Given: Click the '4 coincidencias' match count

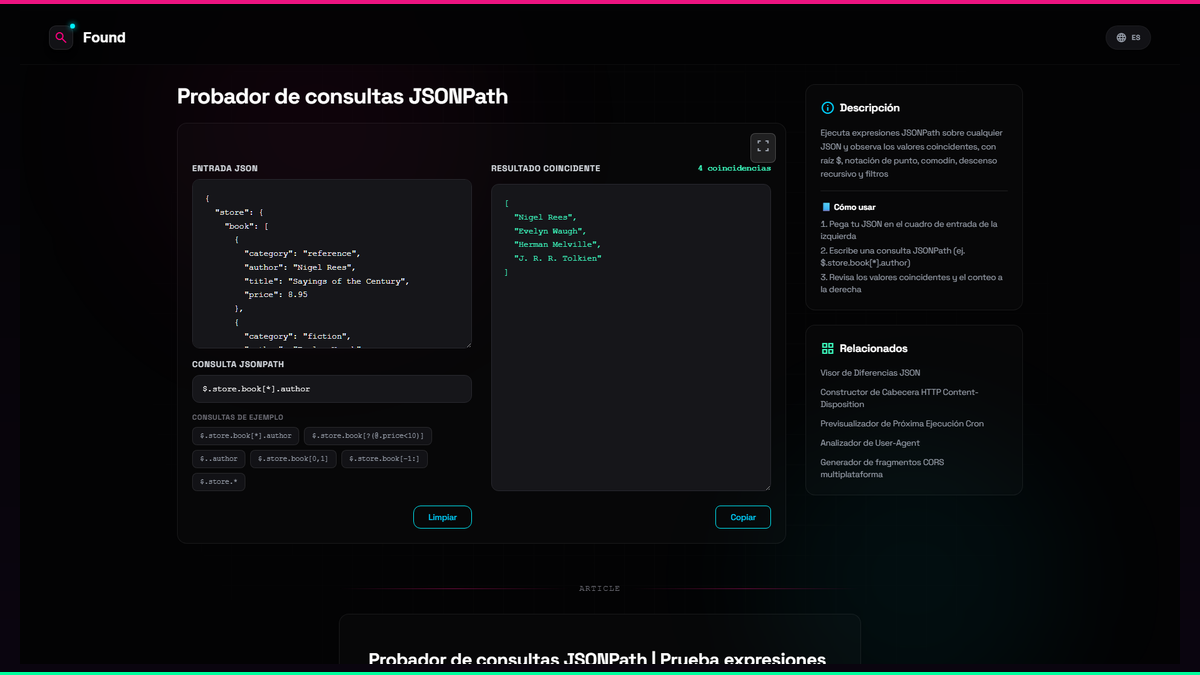Looking at the screenshot, I should [734, 168].
